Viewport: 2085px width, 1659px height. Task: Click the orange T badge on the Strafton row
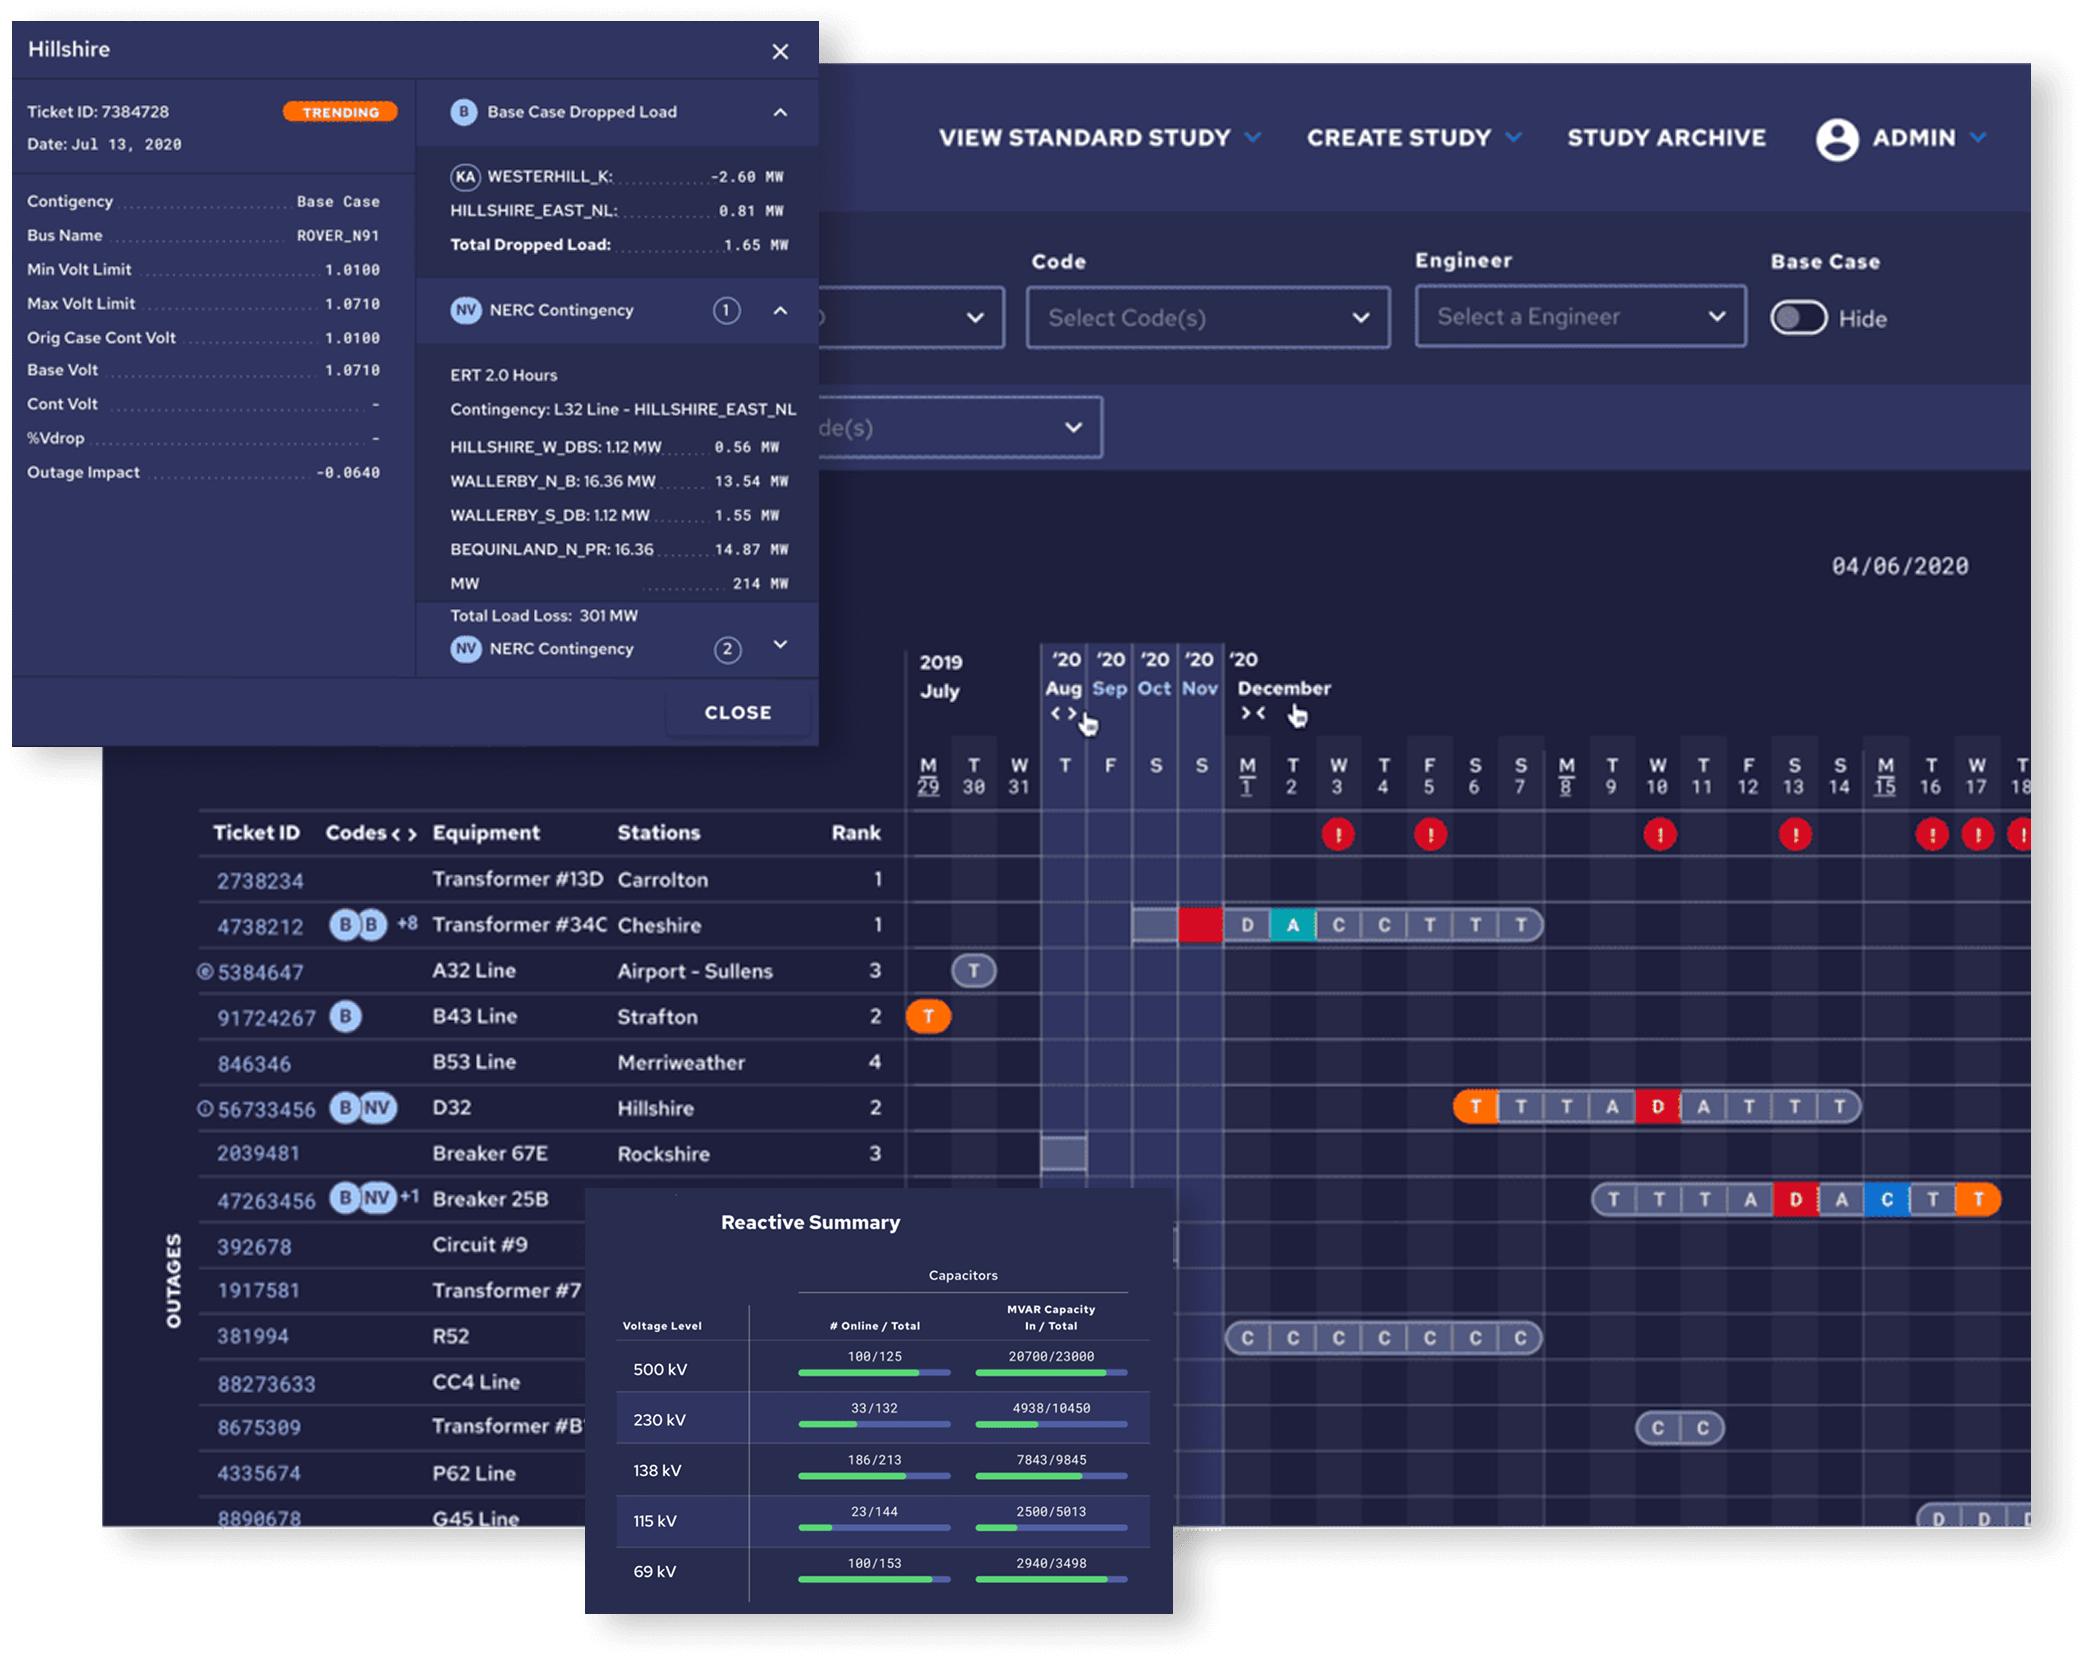click(x=928, y=1016)
